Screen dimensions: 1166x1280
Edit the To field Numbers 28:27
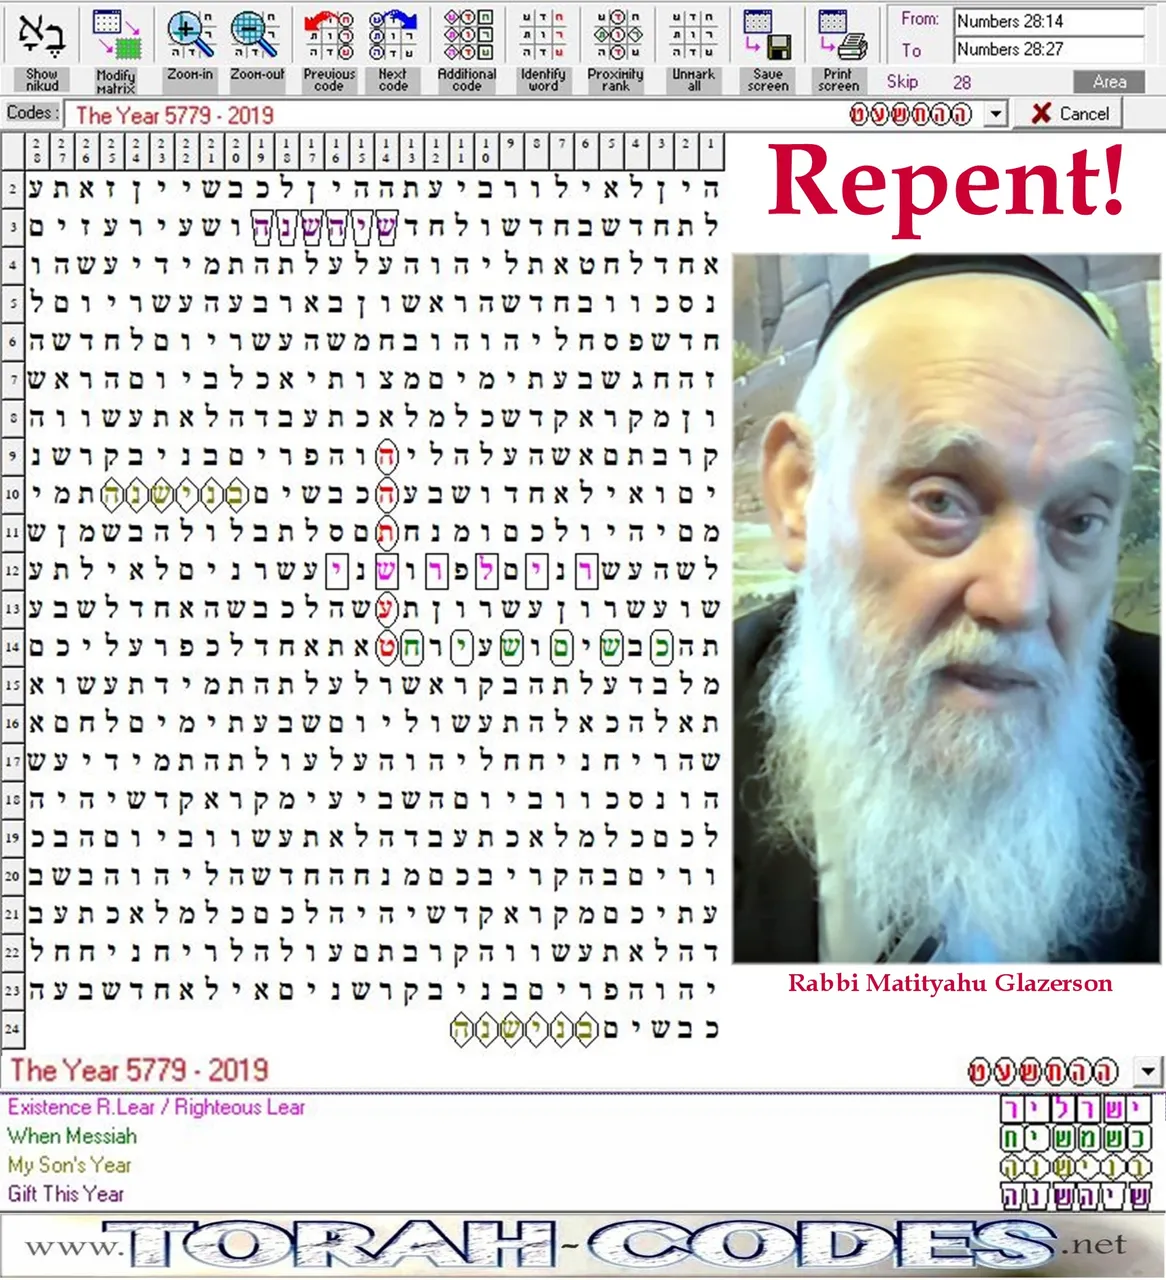click(1049, 49)
